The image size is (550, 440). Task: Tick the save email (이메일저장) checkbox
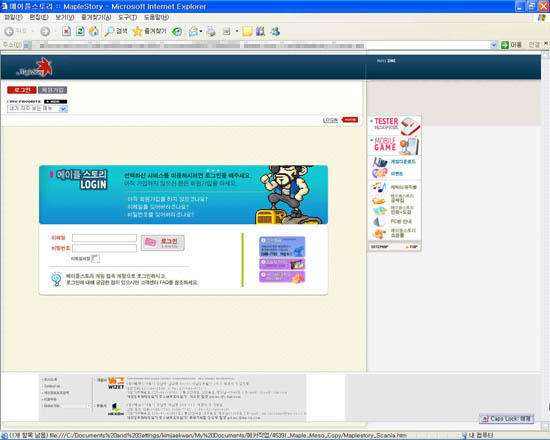coord(95,259)
